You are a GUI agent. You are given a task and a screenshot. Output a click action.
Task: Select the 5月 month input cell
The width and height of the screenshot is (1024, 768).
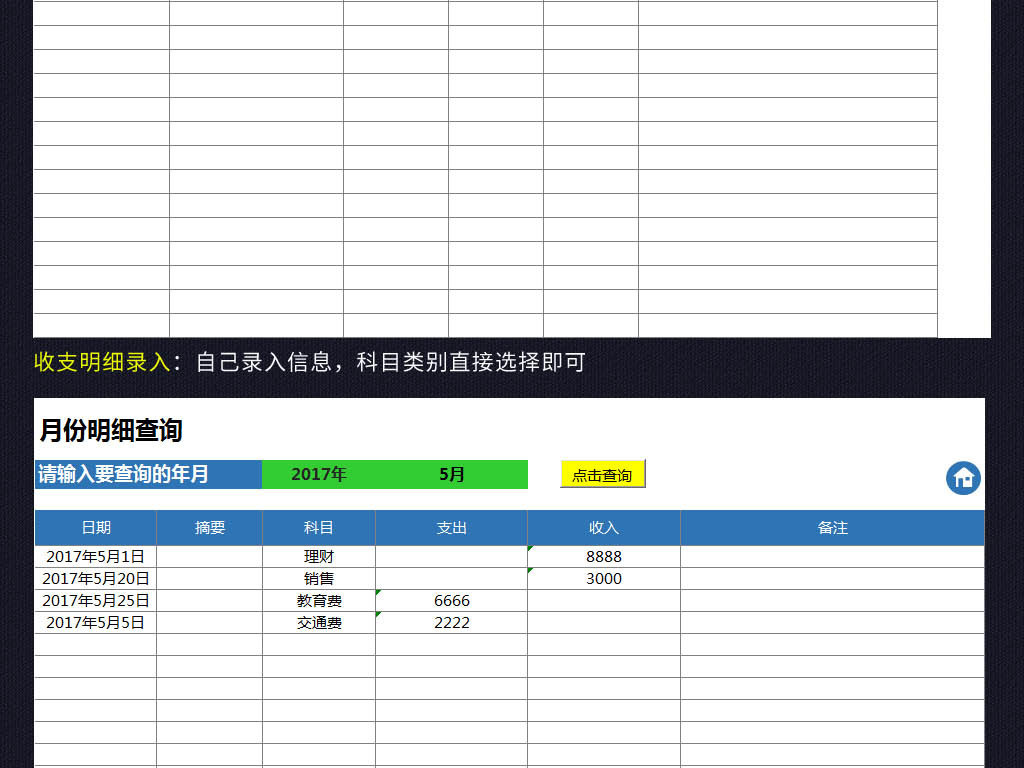[451, 474]
